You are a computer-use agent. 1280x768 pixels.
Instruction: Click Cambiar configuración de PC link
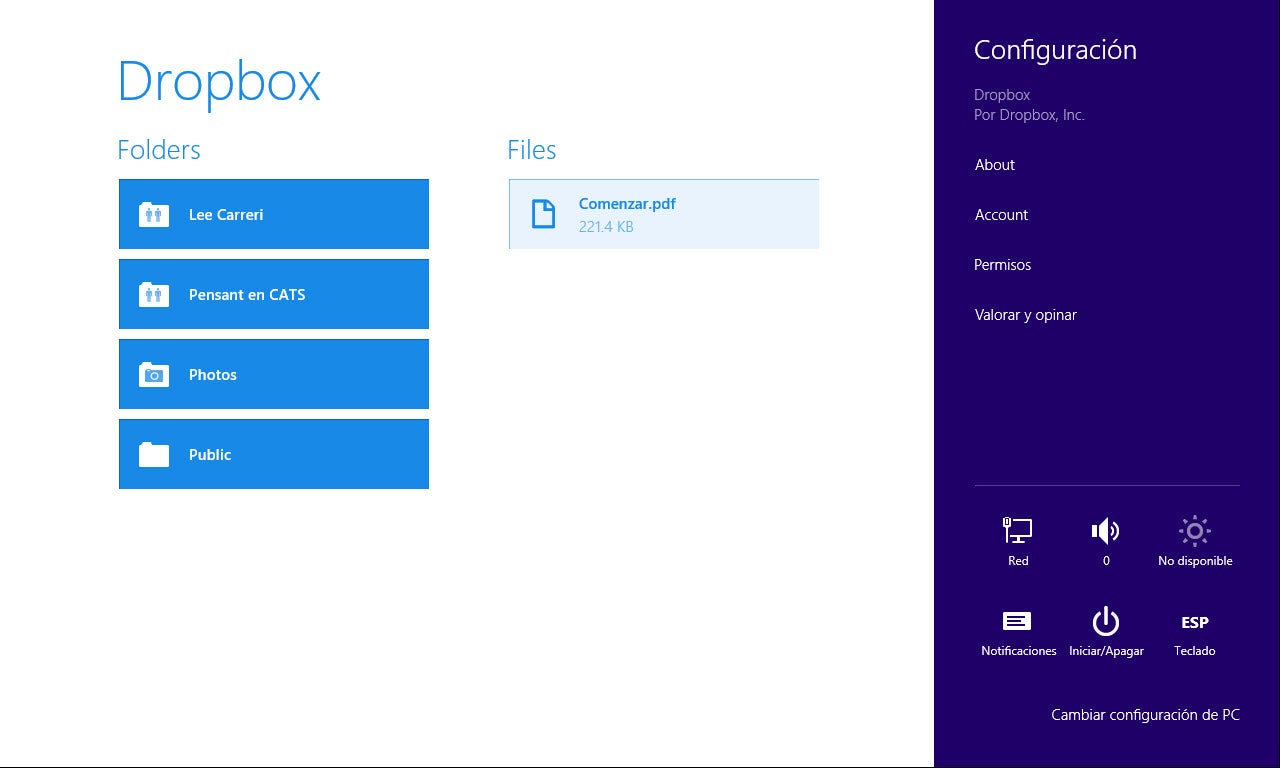(1146, 715)
